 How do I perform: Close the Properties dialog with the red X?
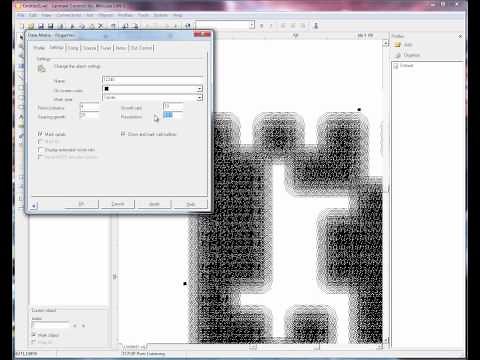click(x=202, y=34)
